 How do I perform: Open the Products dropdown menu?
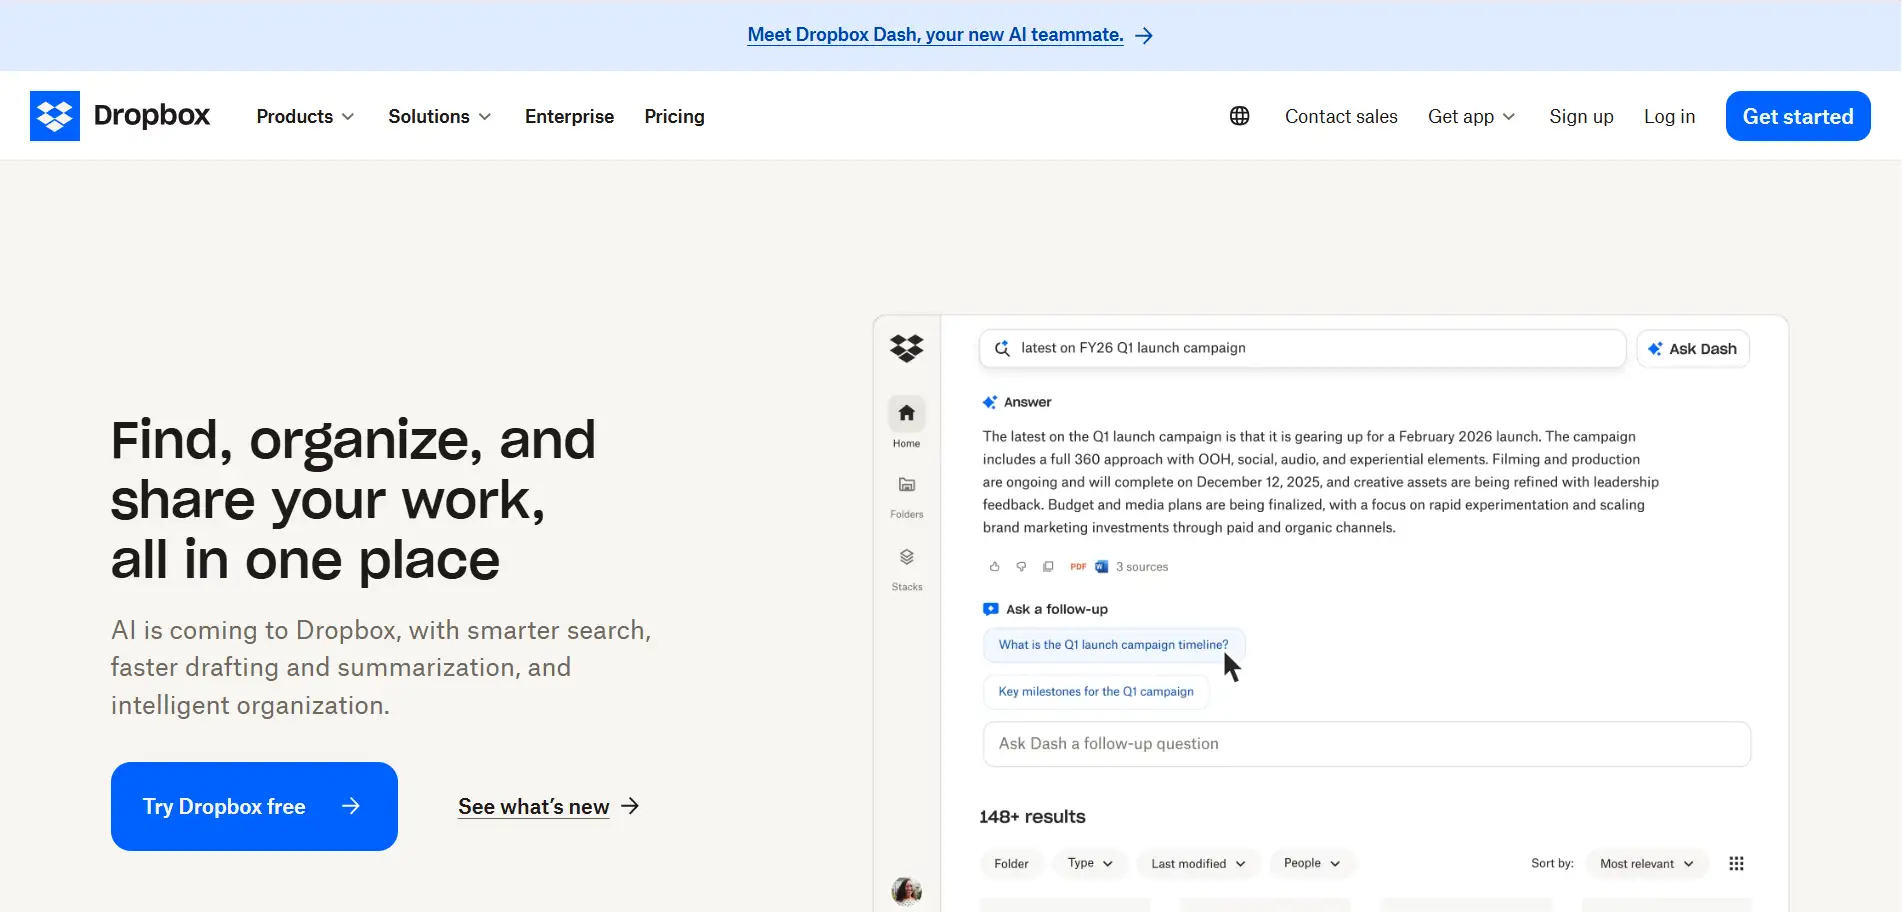[303, 116]
